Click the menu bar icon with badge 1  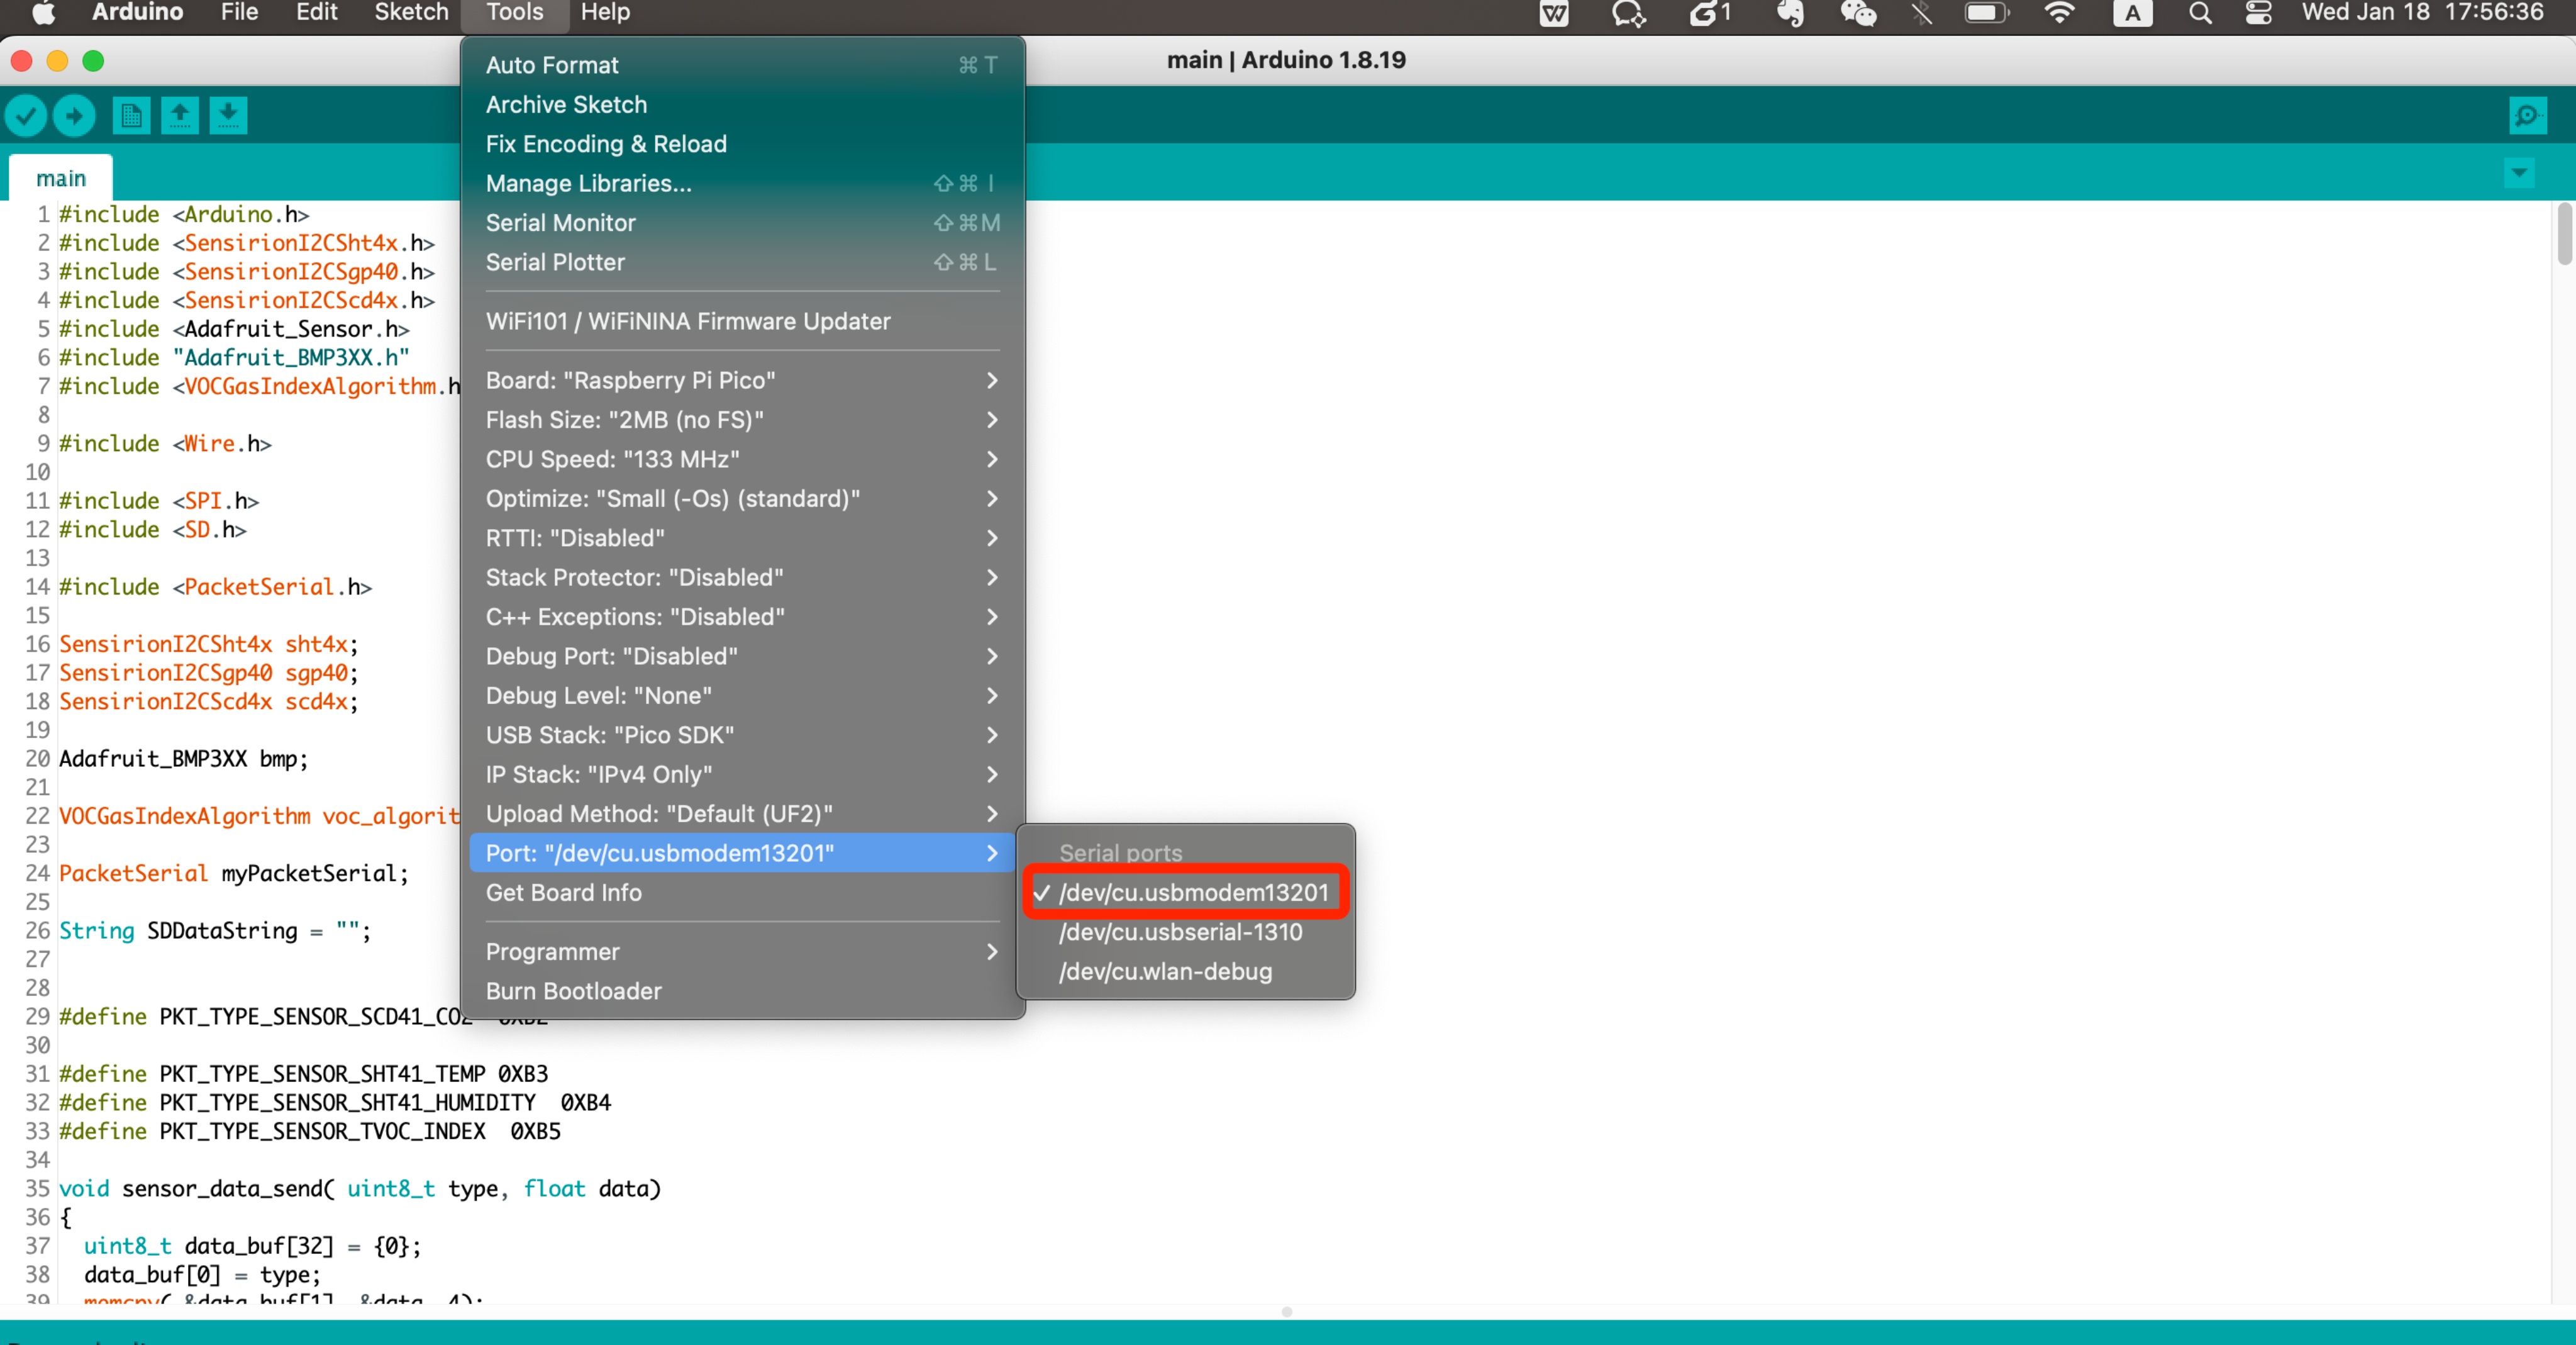1710,13
